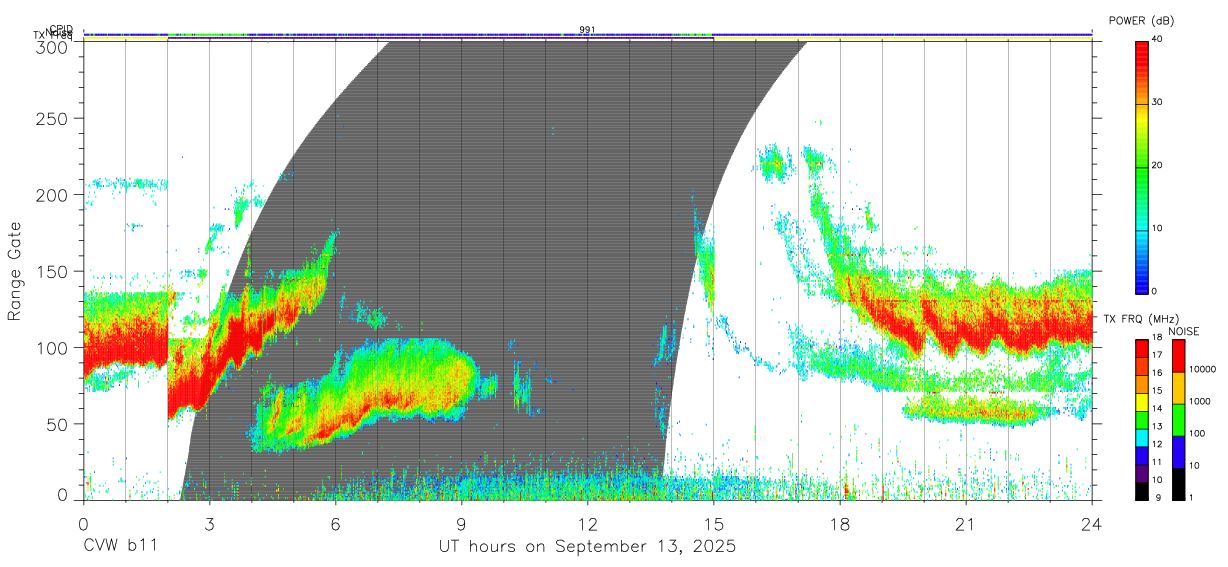The width and height of the screenshot is (1228, 567).
Task: Click the 3 tick label on UT hours axis
Action: [210, 524]
